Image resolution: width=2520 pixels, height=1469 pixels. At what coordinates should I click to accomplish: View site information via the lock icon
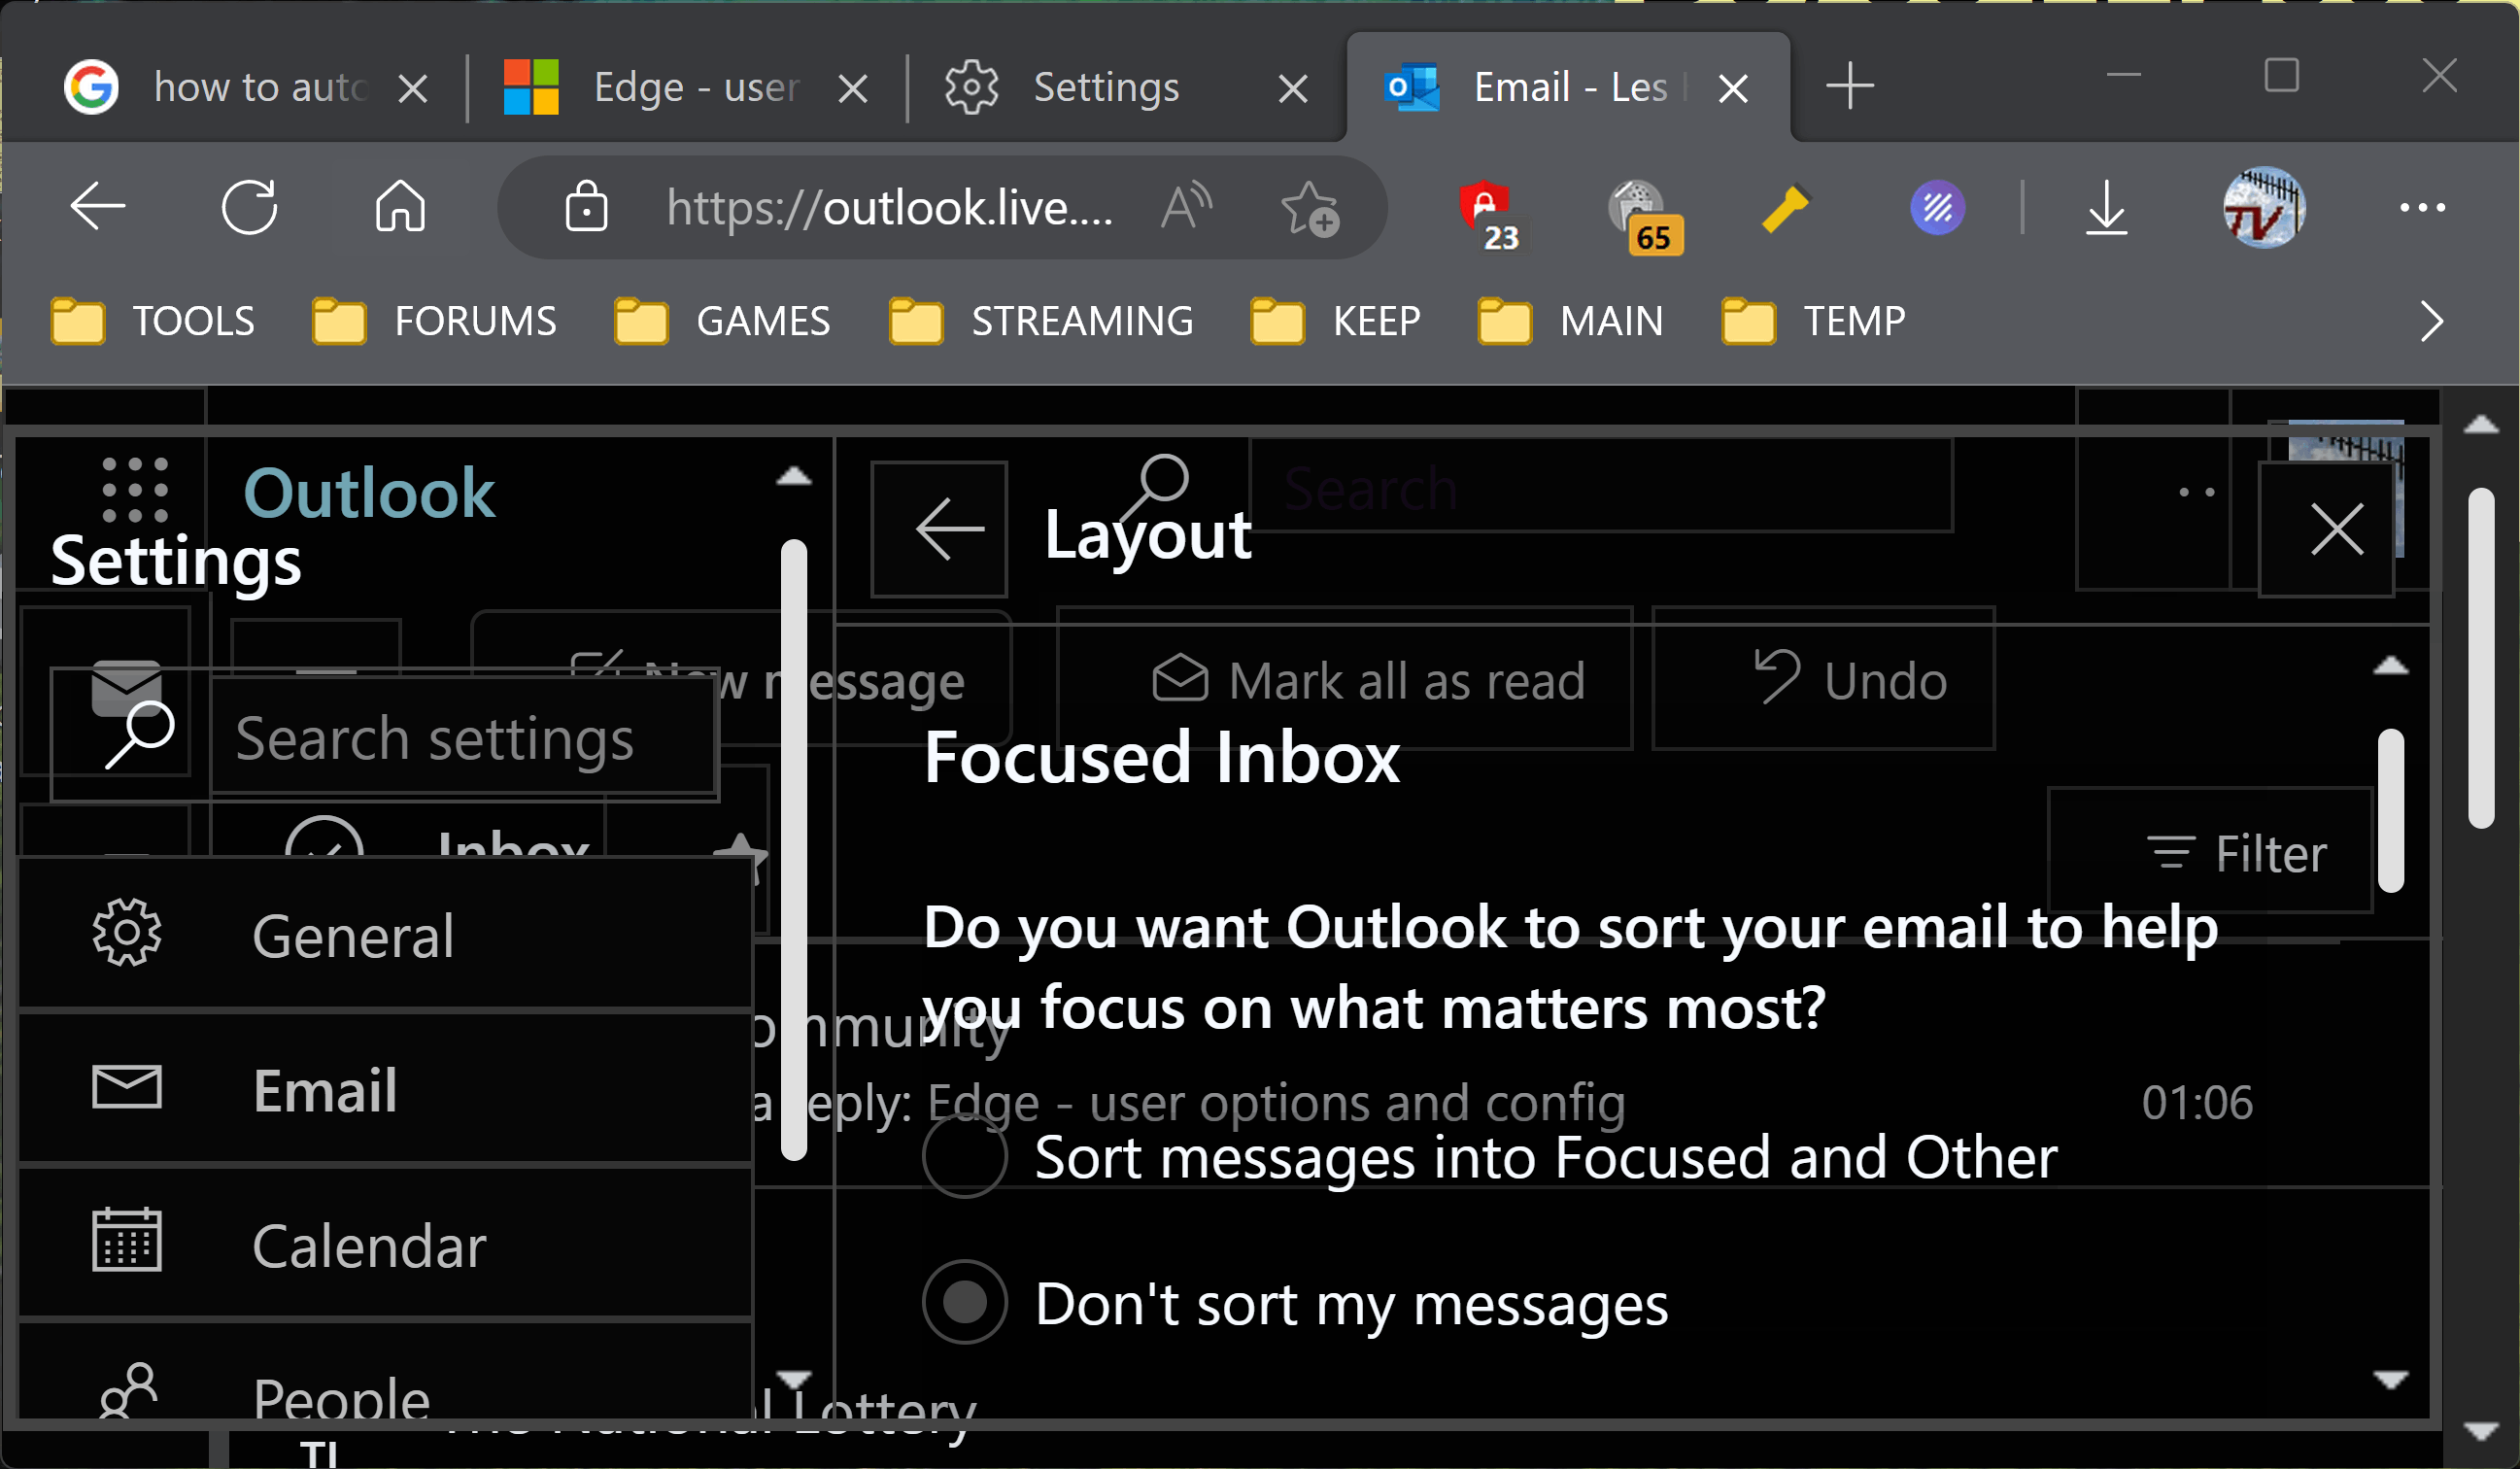click(586, 207)
